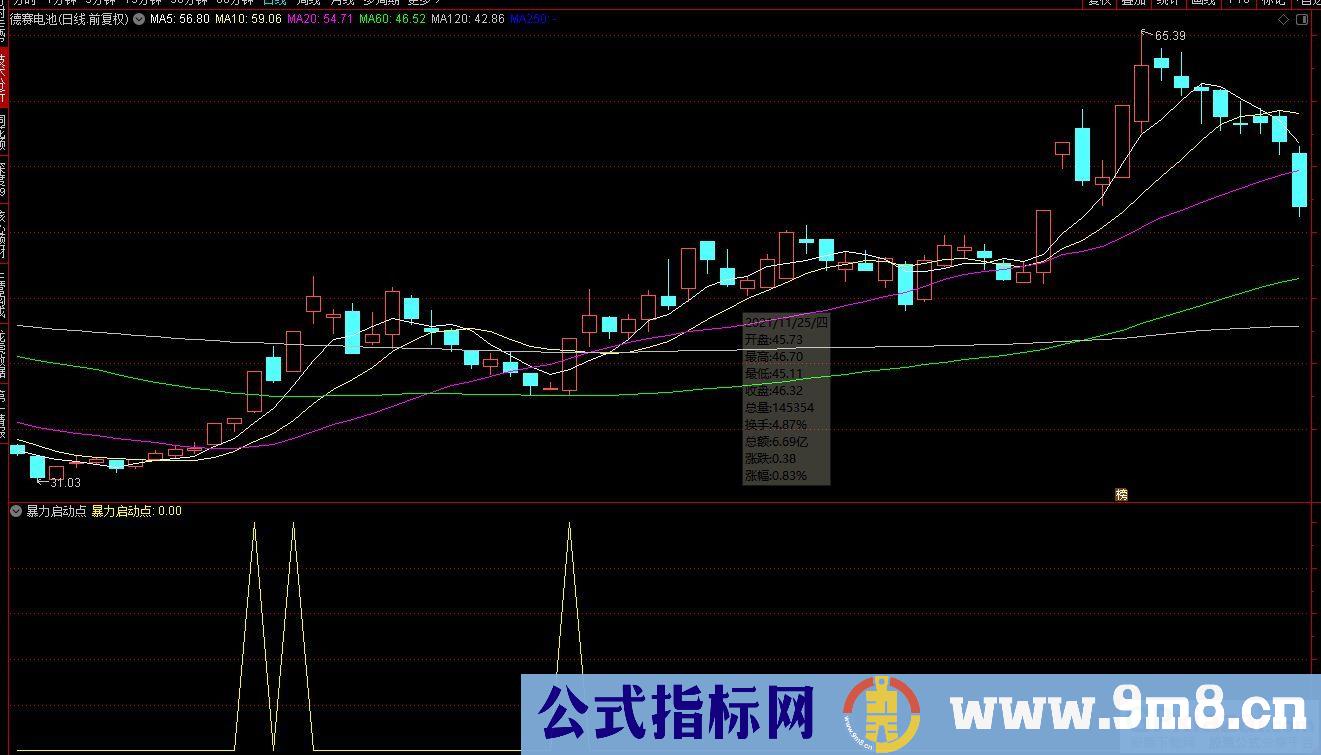Viewport: 1321px width, 755px height.
Task: Click the 65.39 high price label
Action: coord(1170,37)
